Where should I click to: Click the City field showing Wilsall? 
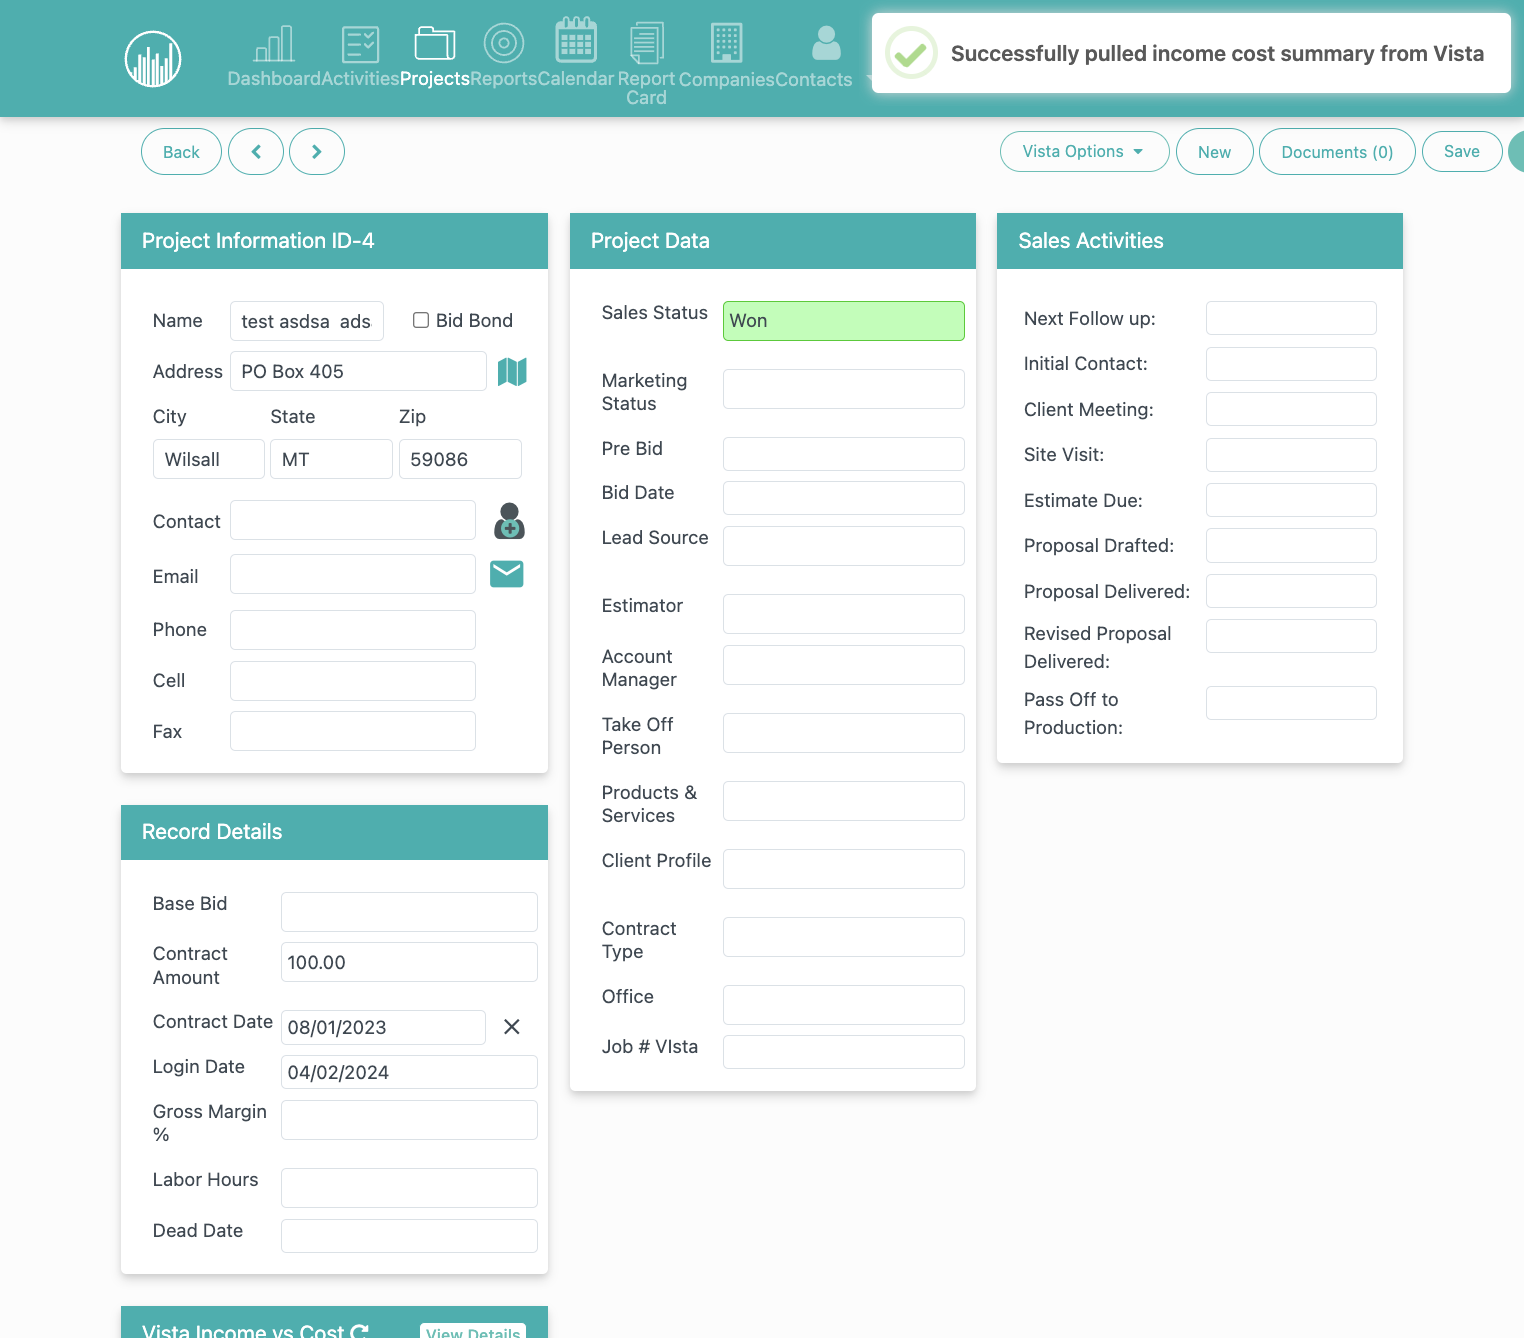coord(209,459)
